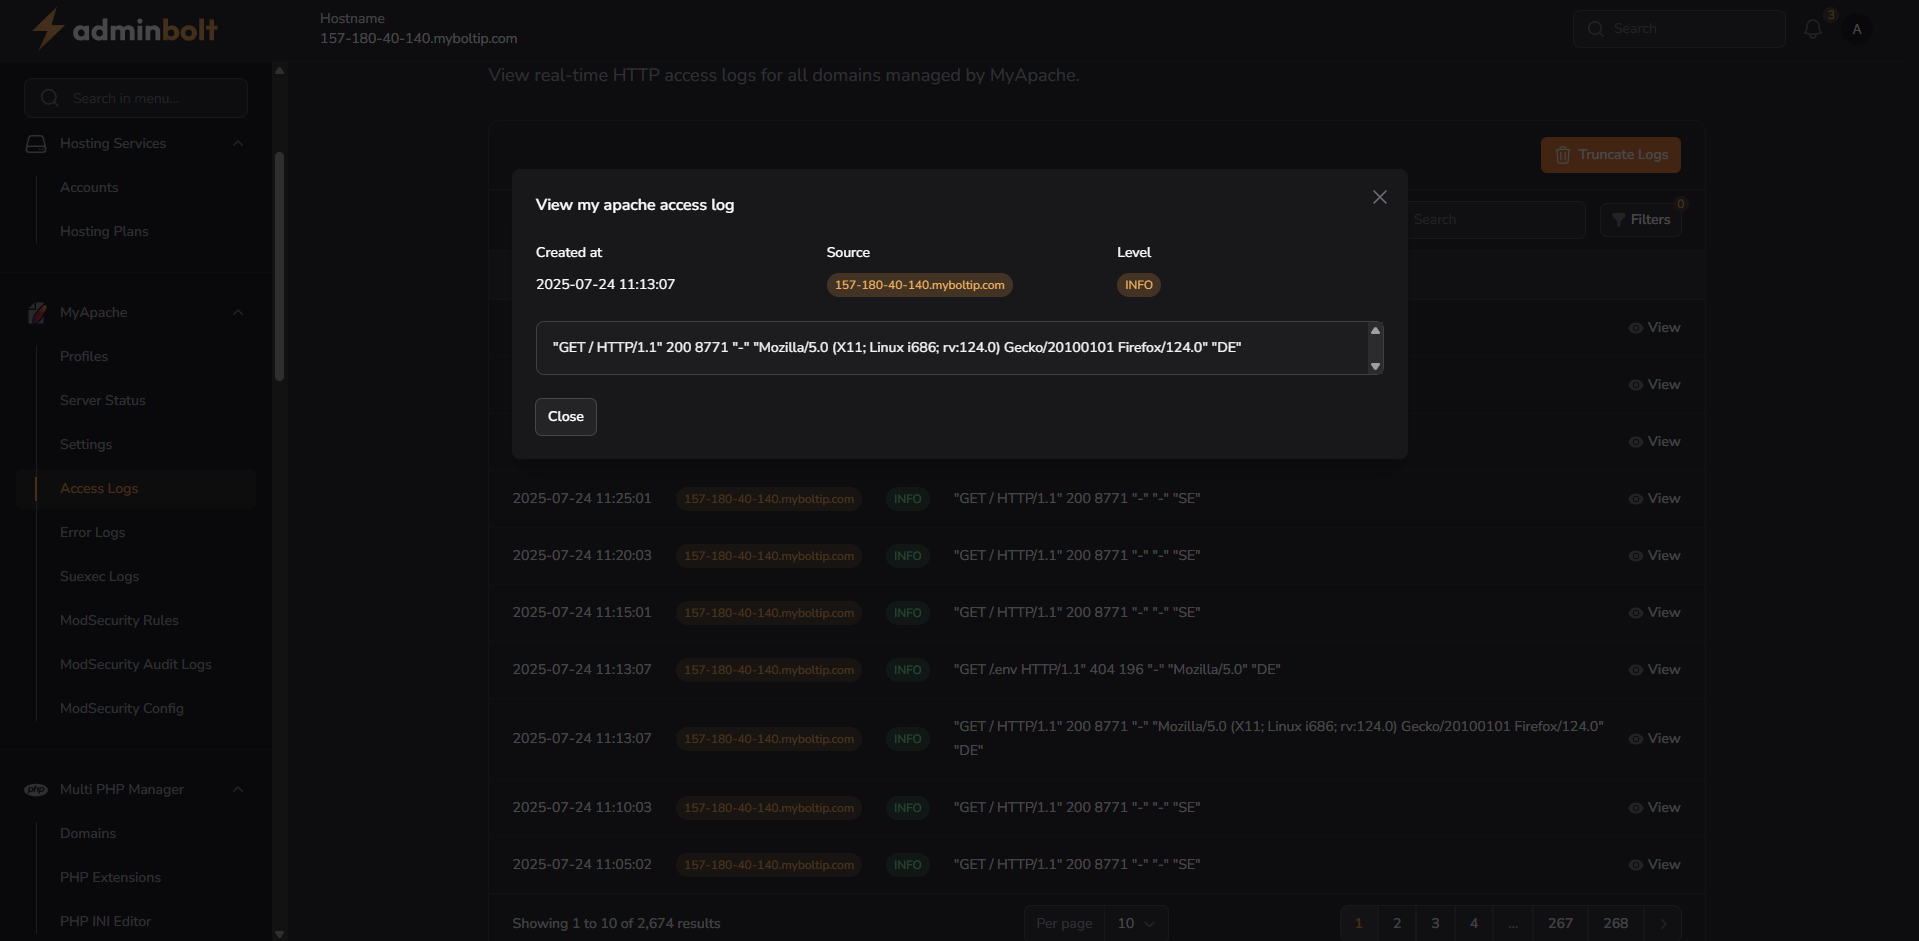Click the Truncate Logs trash icon
The image size is (1919, 941).
pos(1563,154)
